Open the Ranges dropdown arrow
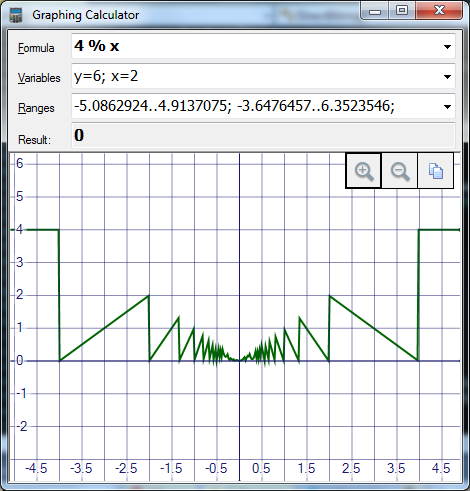The image size is (470, 491). pos(447,107)
